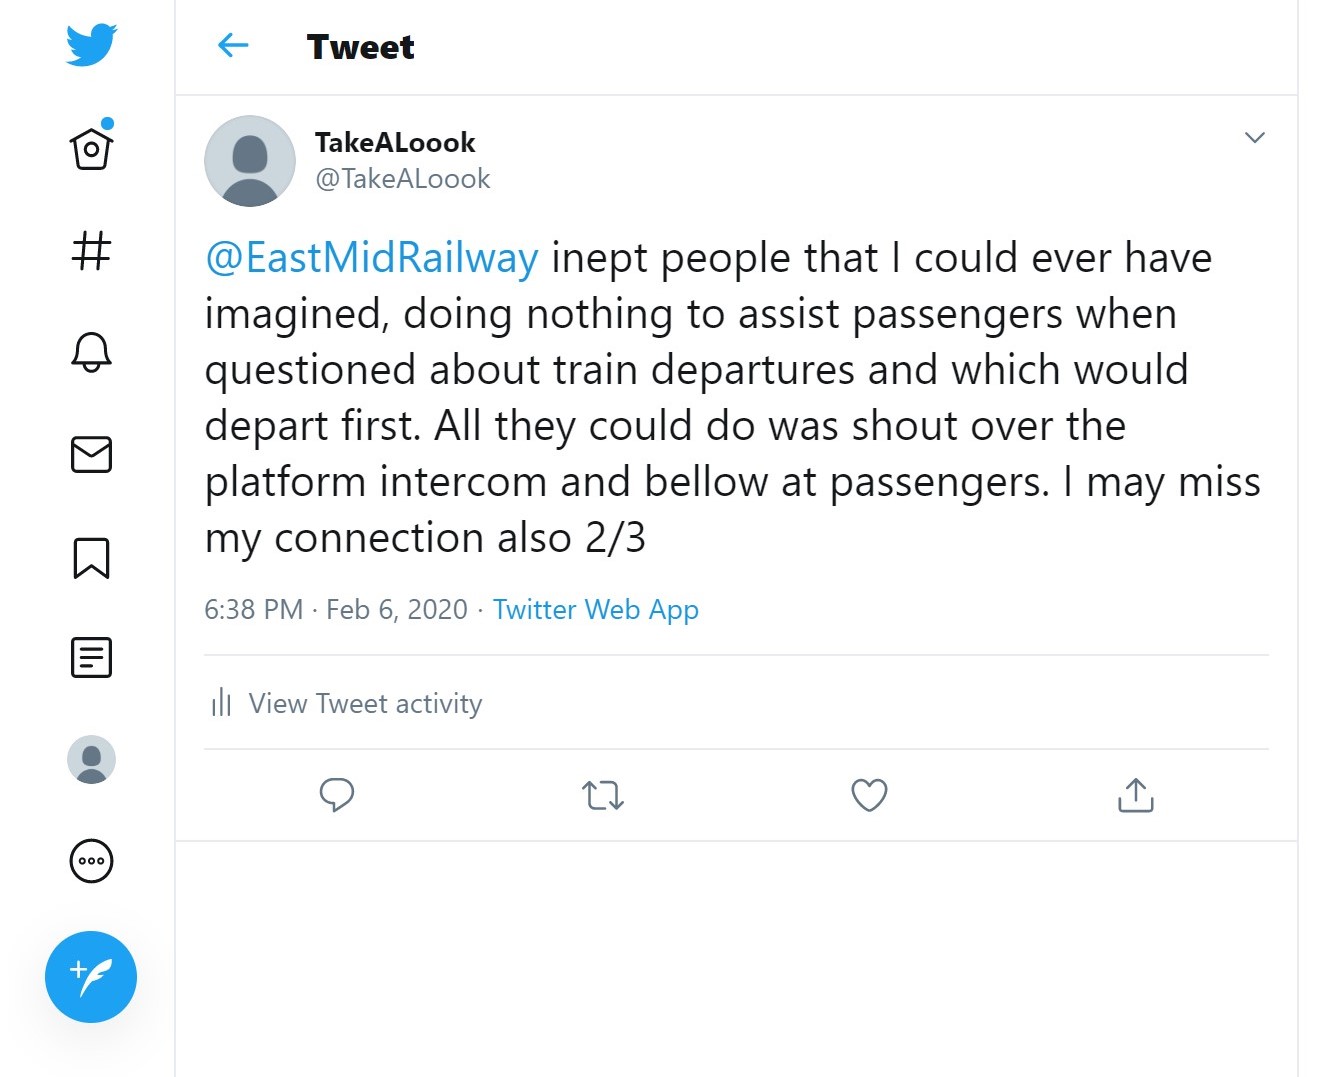
Task: Open the @EastMidRailway mention
Action: pos(372,258)
